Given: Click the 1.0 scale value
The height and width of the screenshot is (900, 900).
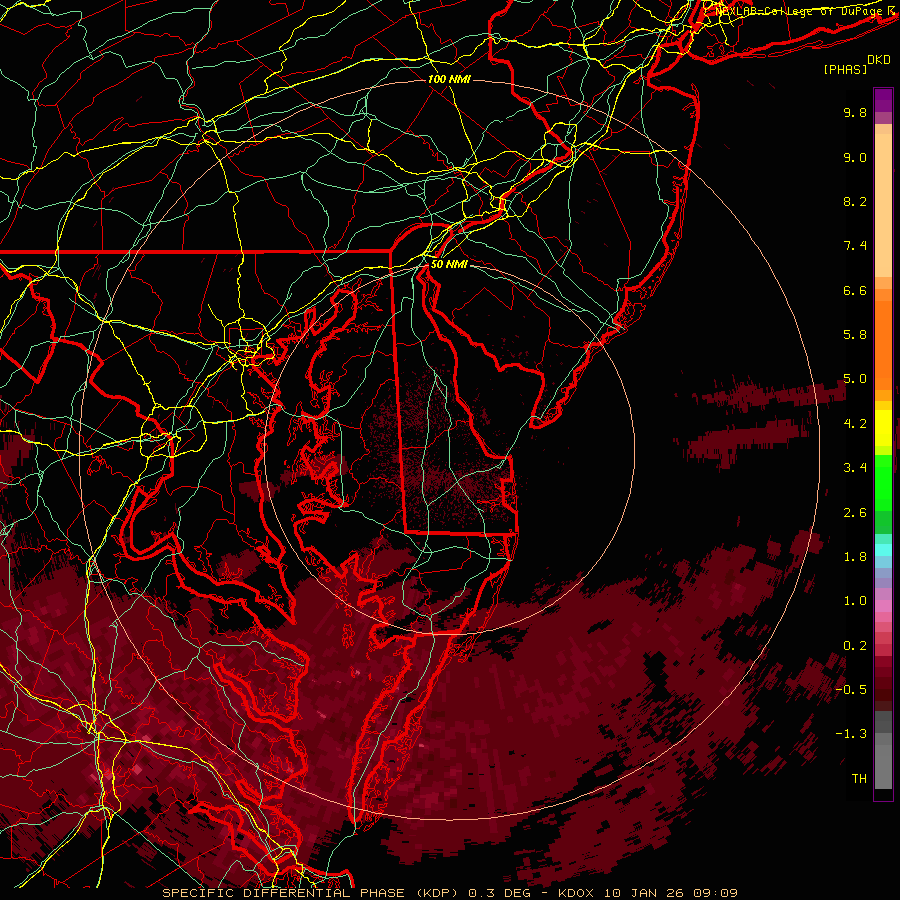Looking at the screenshot, I should click(855, 601).
